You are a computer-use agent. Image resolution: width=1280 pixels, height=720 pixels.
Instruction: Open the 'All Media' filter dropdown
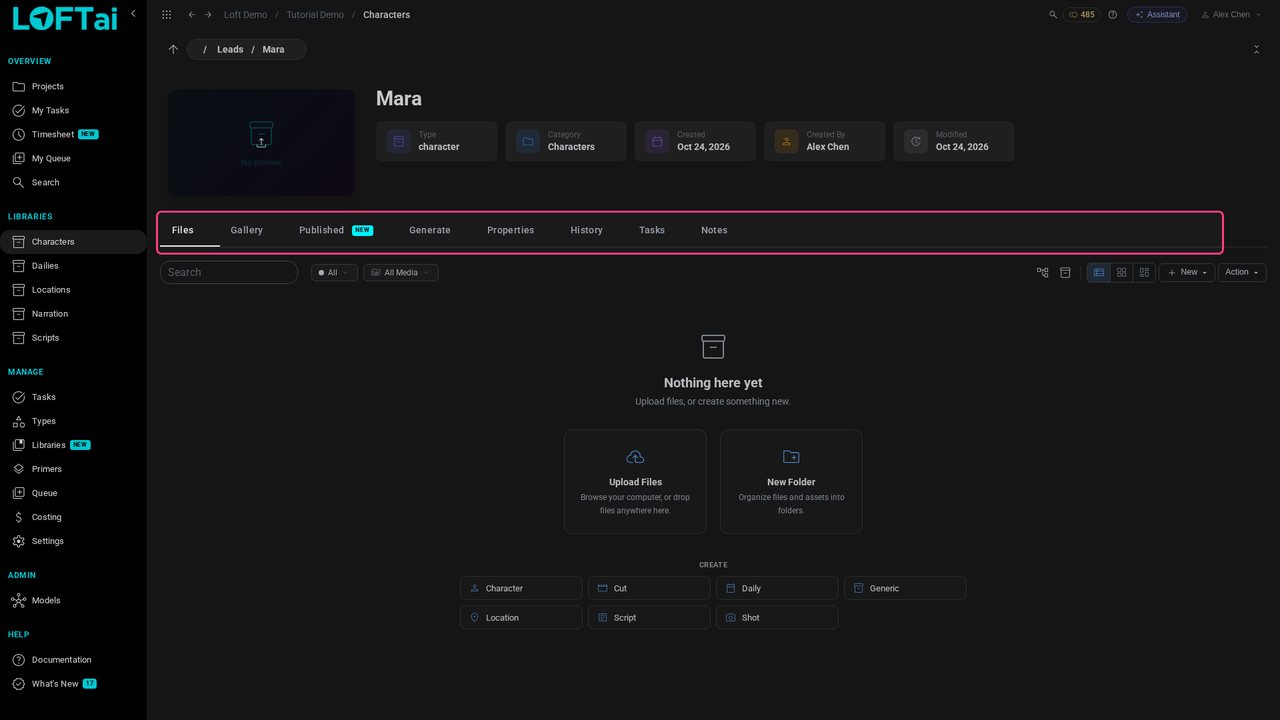(401, 272)
